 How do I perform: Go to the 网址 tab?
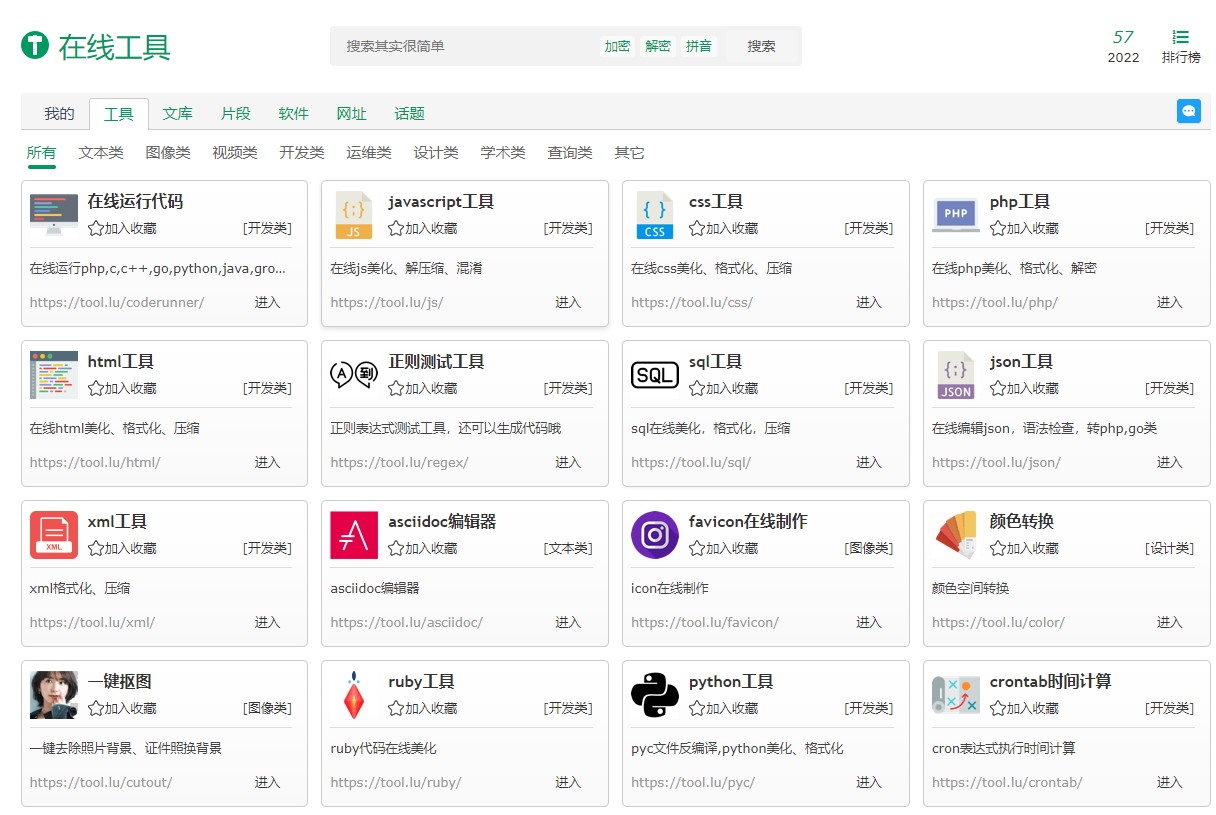coord(352,114)
